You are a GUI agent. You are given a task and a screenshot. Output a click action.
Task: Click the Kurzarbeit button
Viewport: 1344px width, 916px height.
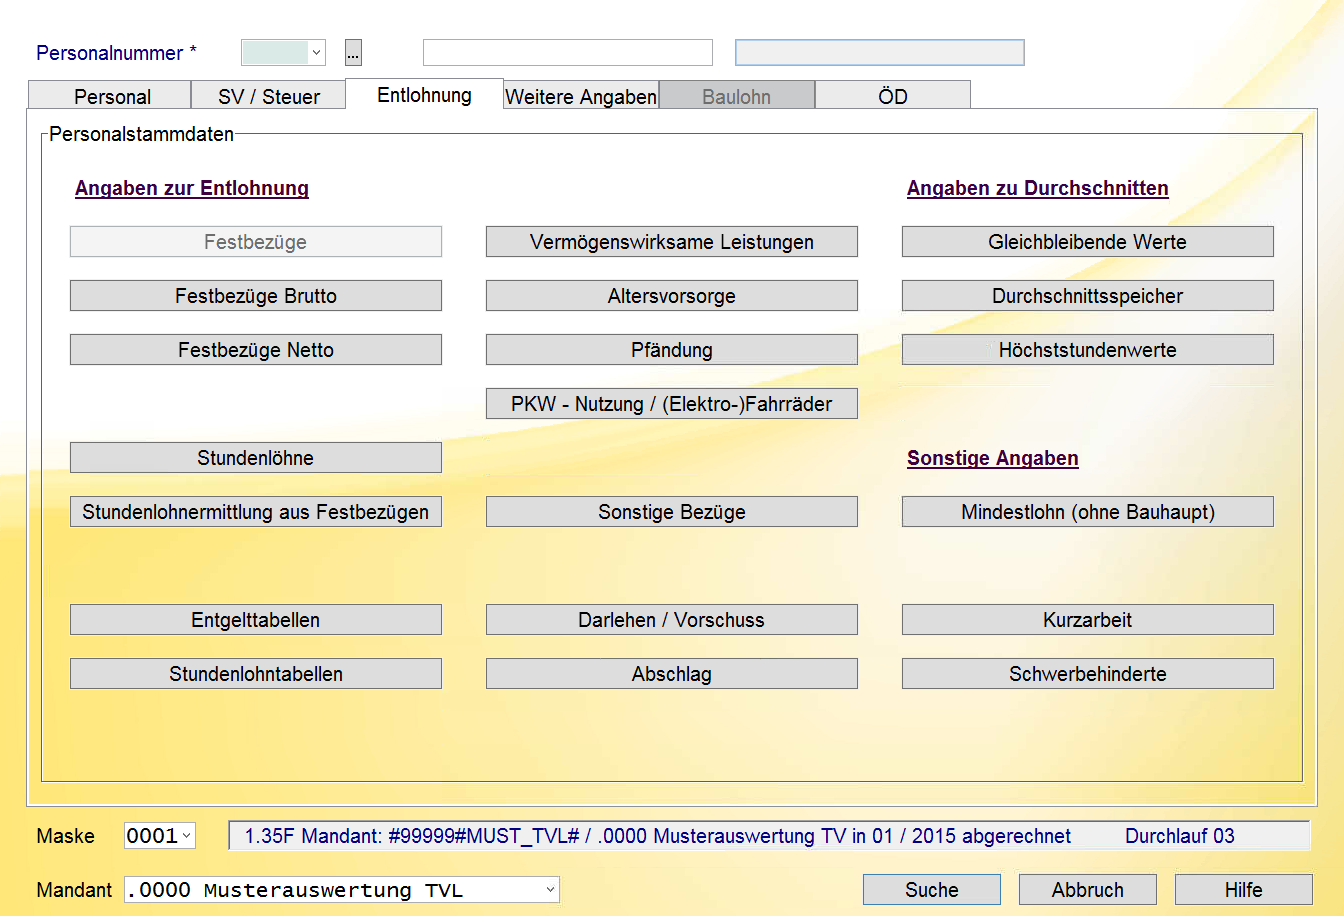[x=1088, y=620]
